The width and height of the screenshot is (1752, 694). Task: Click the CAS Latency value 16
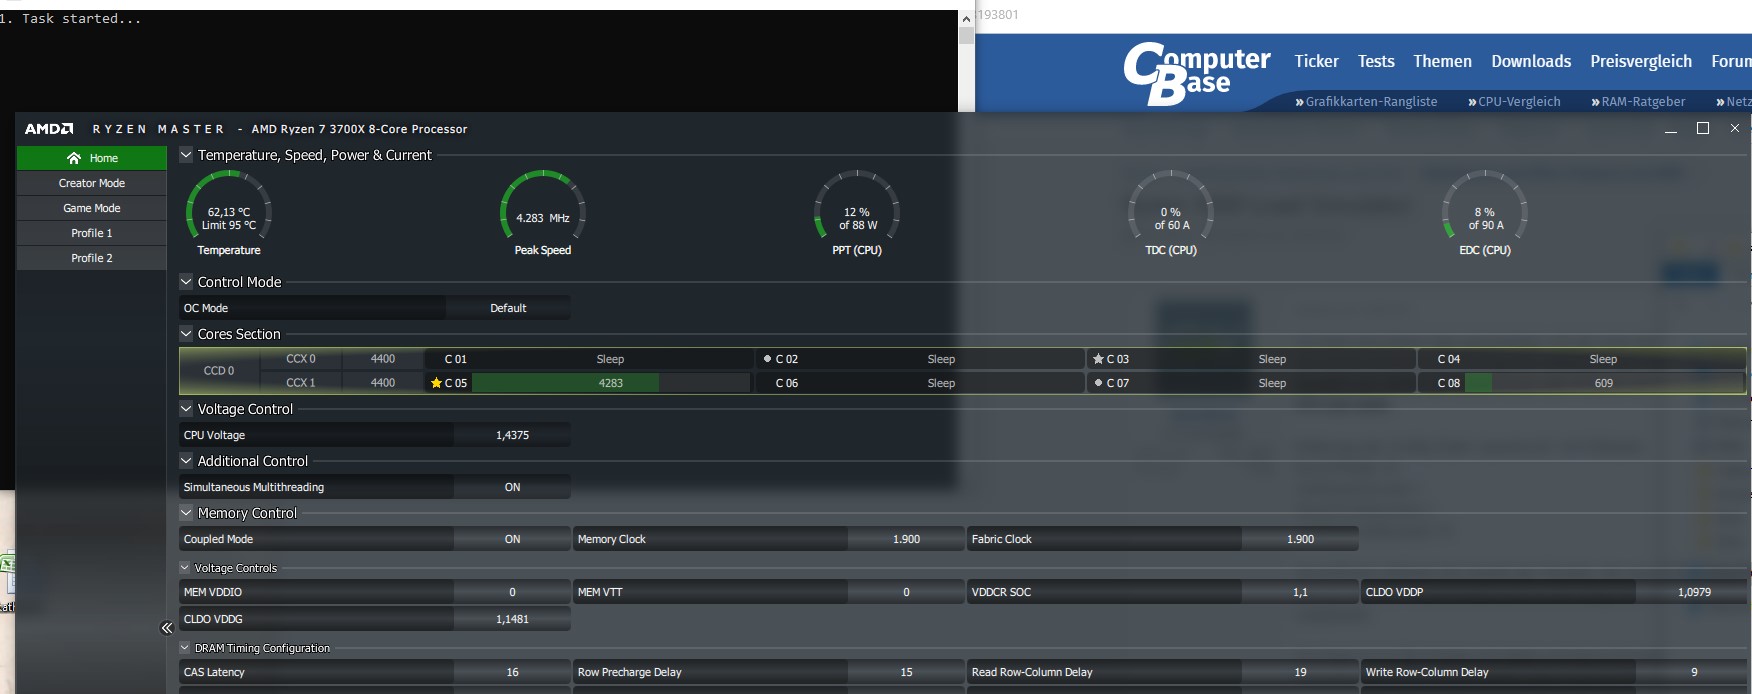pos(512,672)
